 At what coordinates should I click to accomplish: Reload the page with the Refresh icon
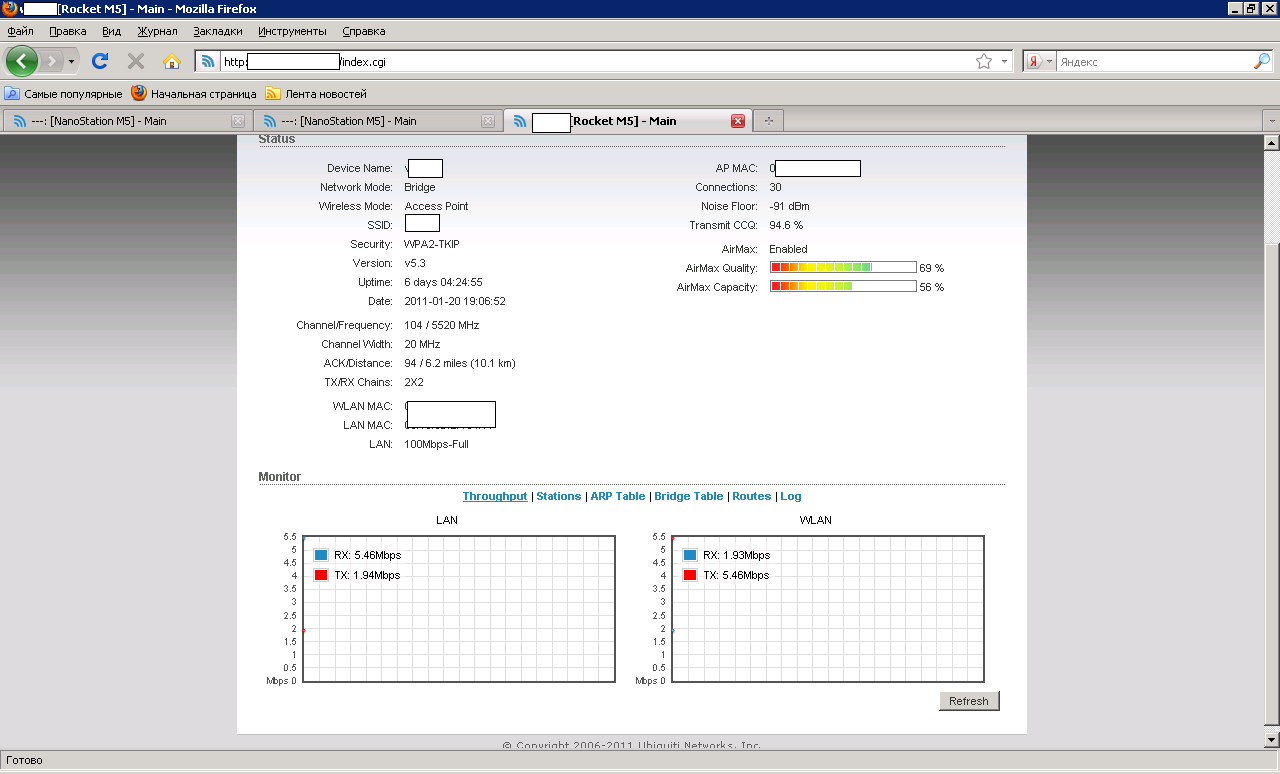100,61
